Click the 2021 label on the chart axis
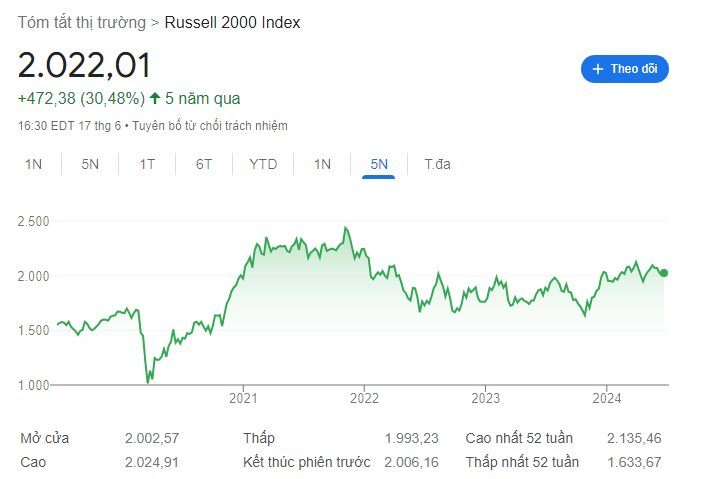The width and height of the screenshot is (711, 479). click(244, 398)
